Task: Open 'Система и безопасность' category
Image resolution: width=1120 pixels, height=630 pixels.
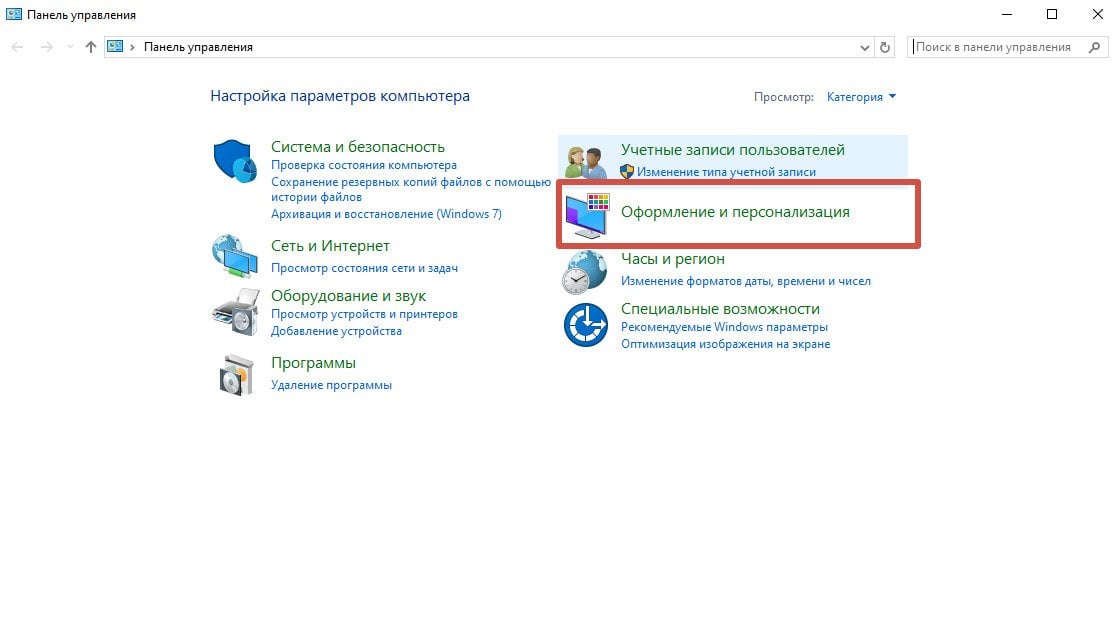Action: (x=358, y=146)
